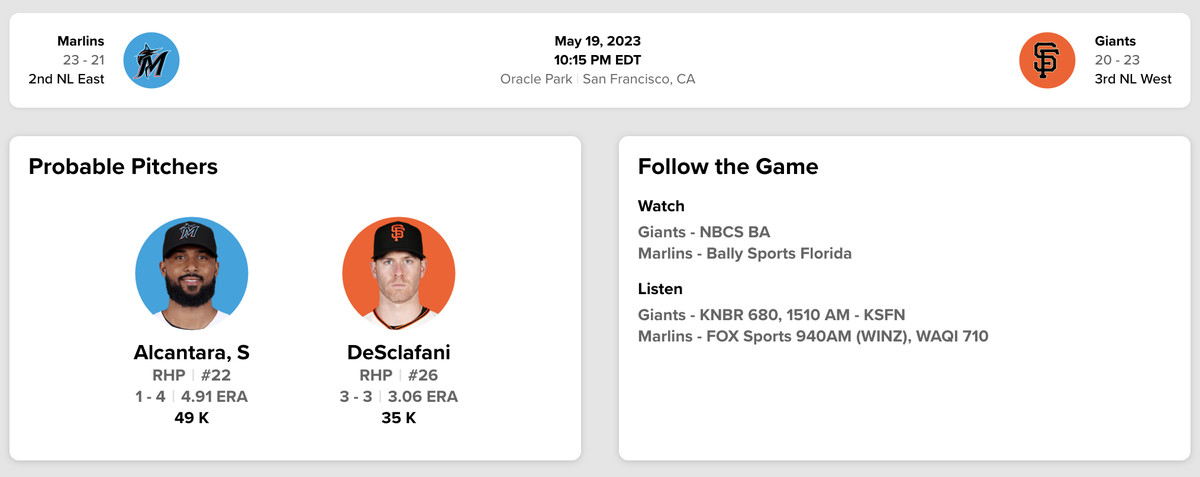This screenshot has height=477, width=1200.
Task: Click the Marlins 23 - 21 record
Action: 83,60
